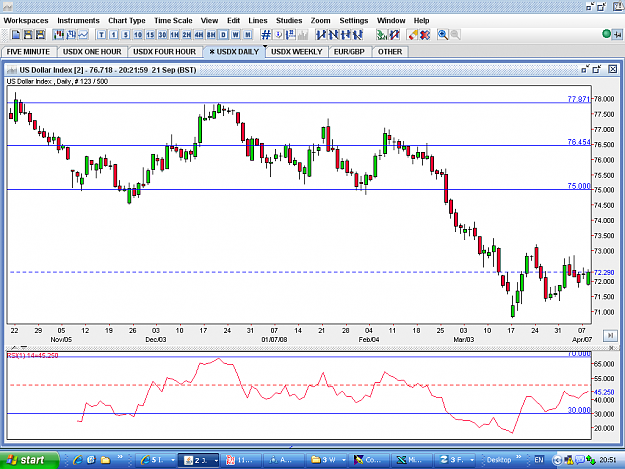Open the Chart Type menu
Image resolution: width=625 pixels, height=469 pixels.
click(127, 21)
